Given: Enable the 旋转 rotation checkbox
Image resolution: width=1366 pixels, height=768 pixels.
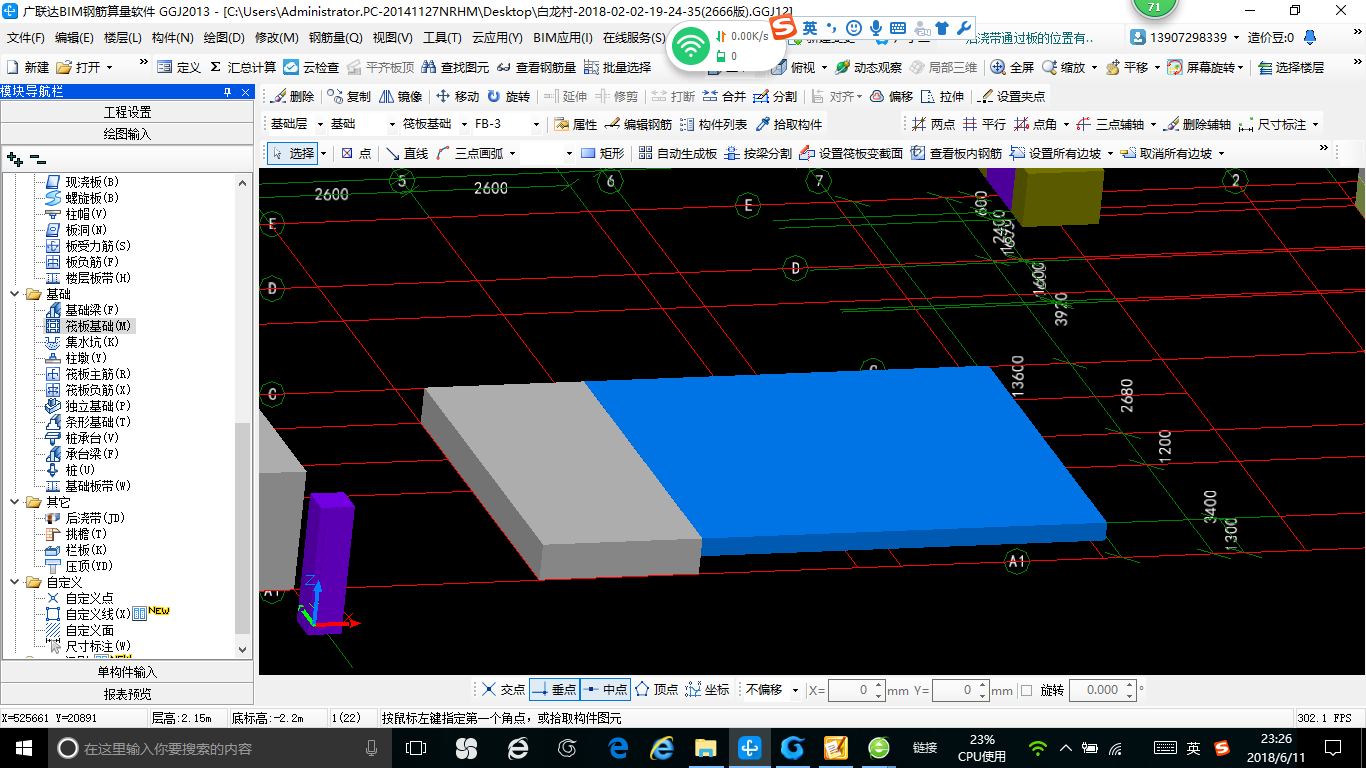Looking at the screenshot, I should coord(1027,690).
